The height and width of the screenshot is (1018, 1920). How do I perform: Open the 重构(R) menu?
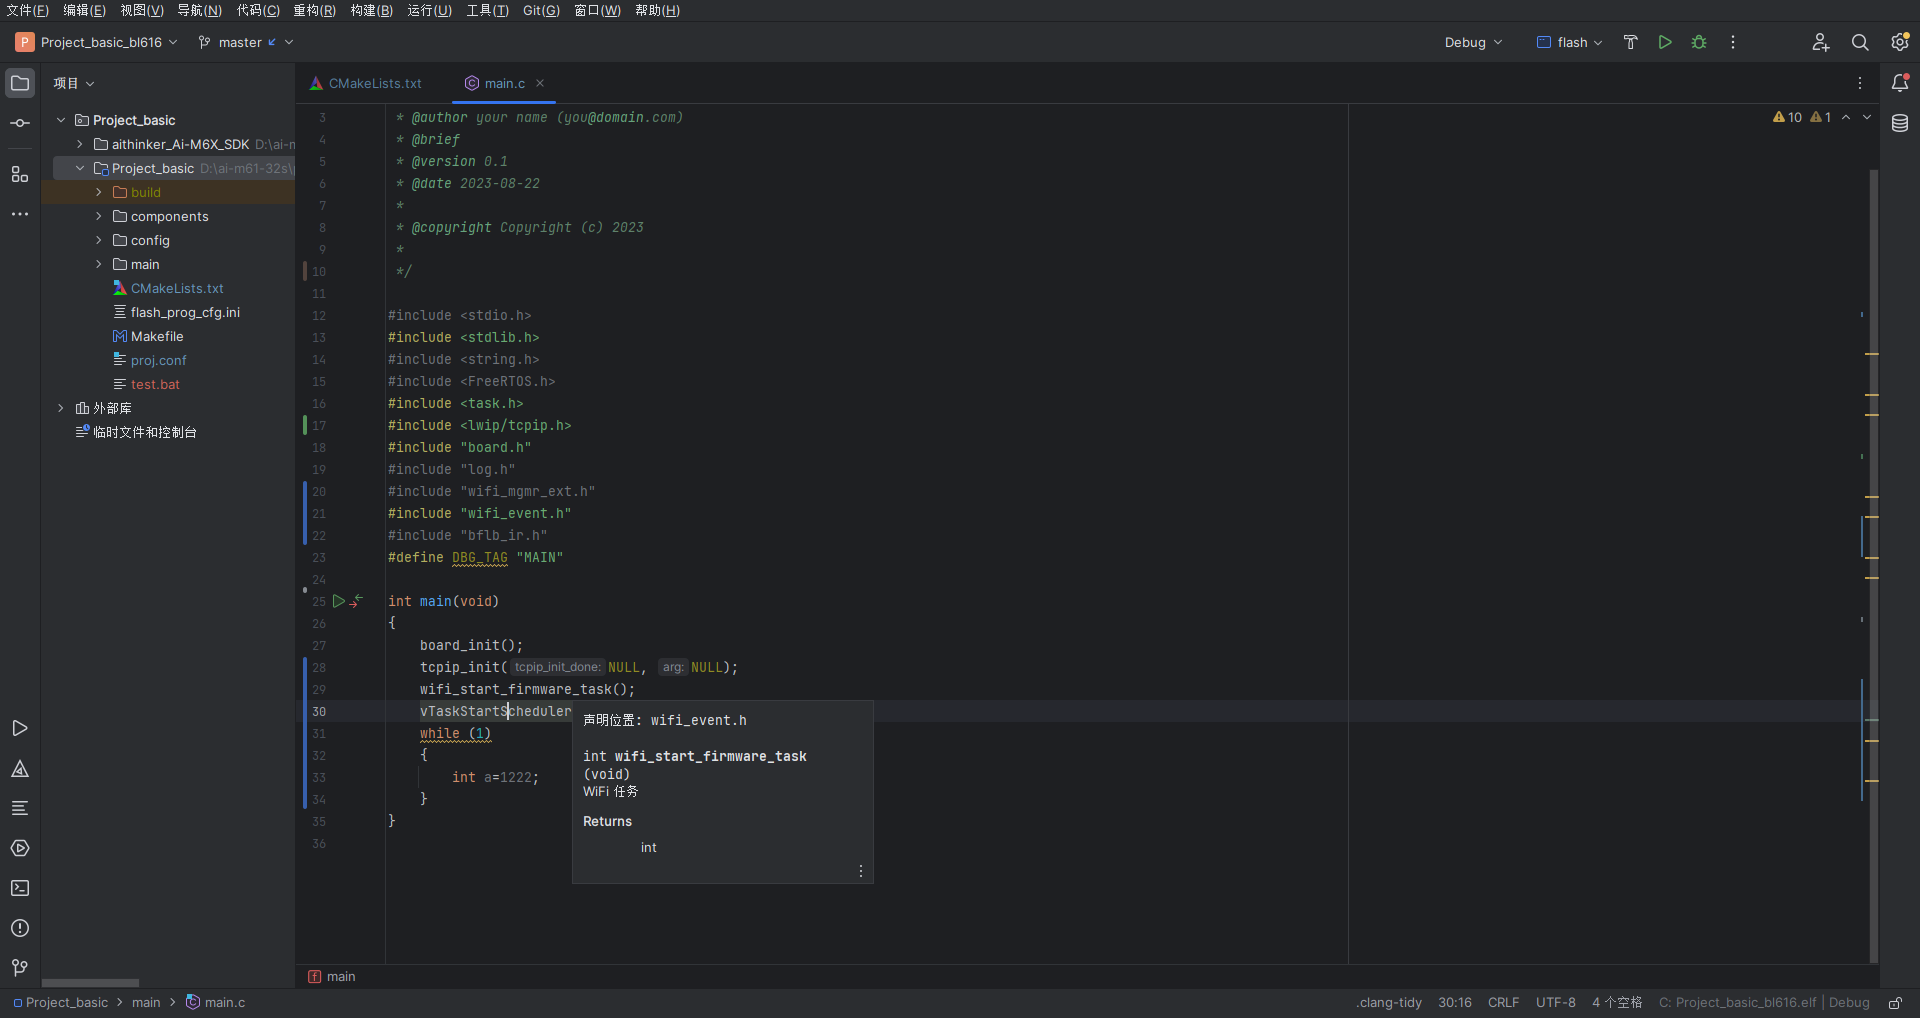pos(314,10)
